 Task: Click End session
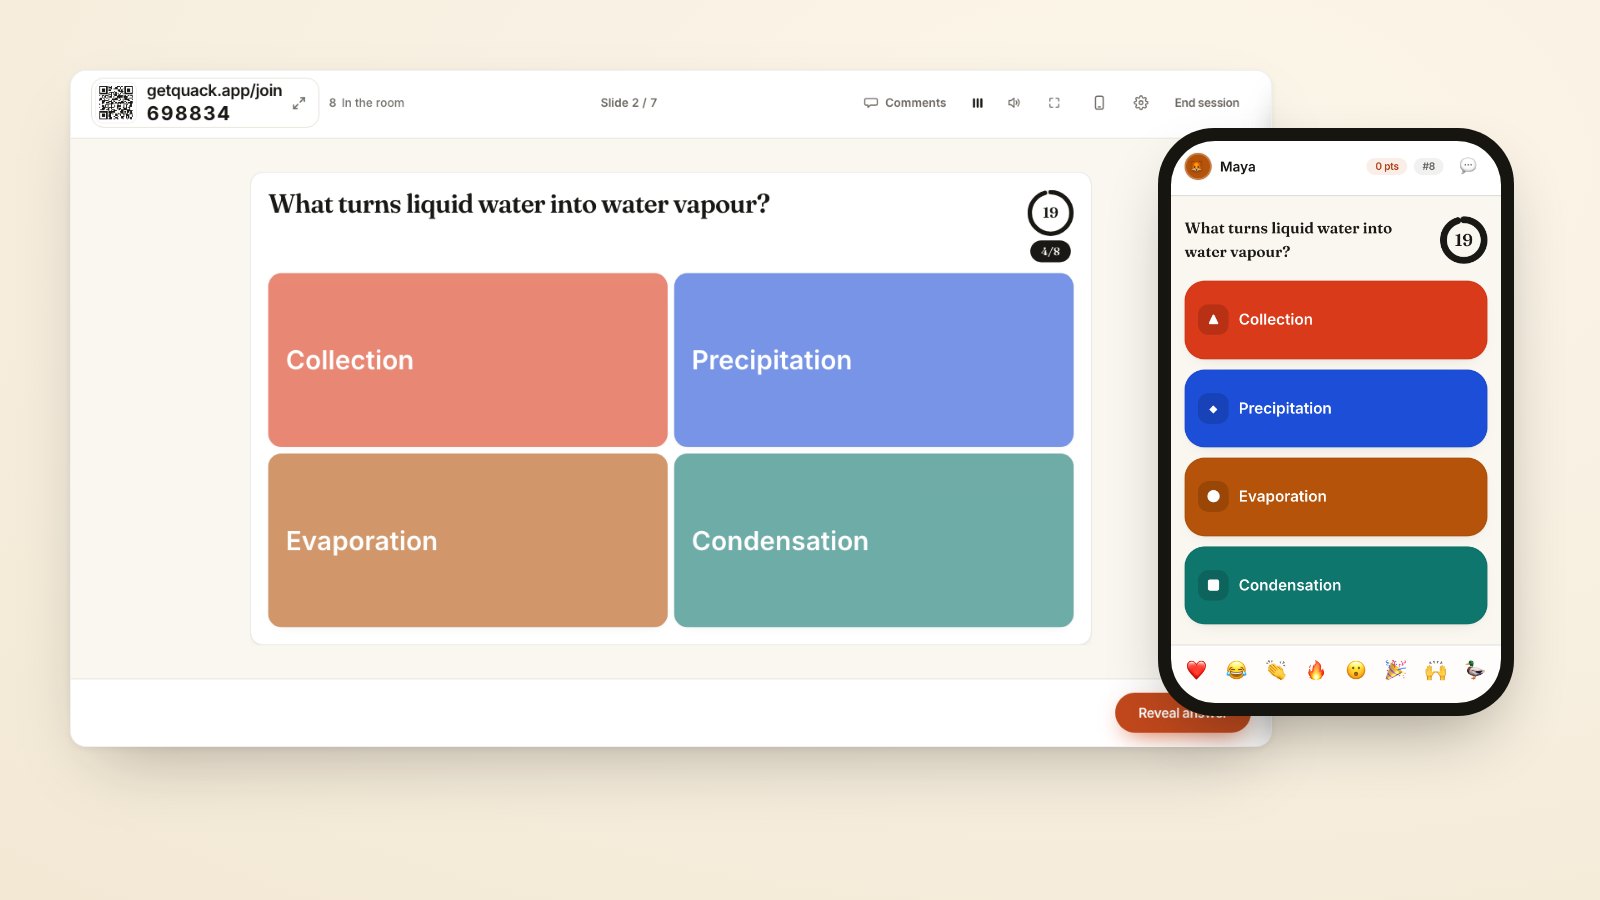[1206, 103]
